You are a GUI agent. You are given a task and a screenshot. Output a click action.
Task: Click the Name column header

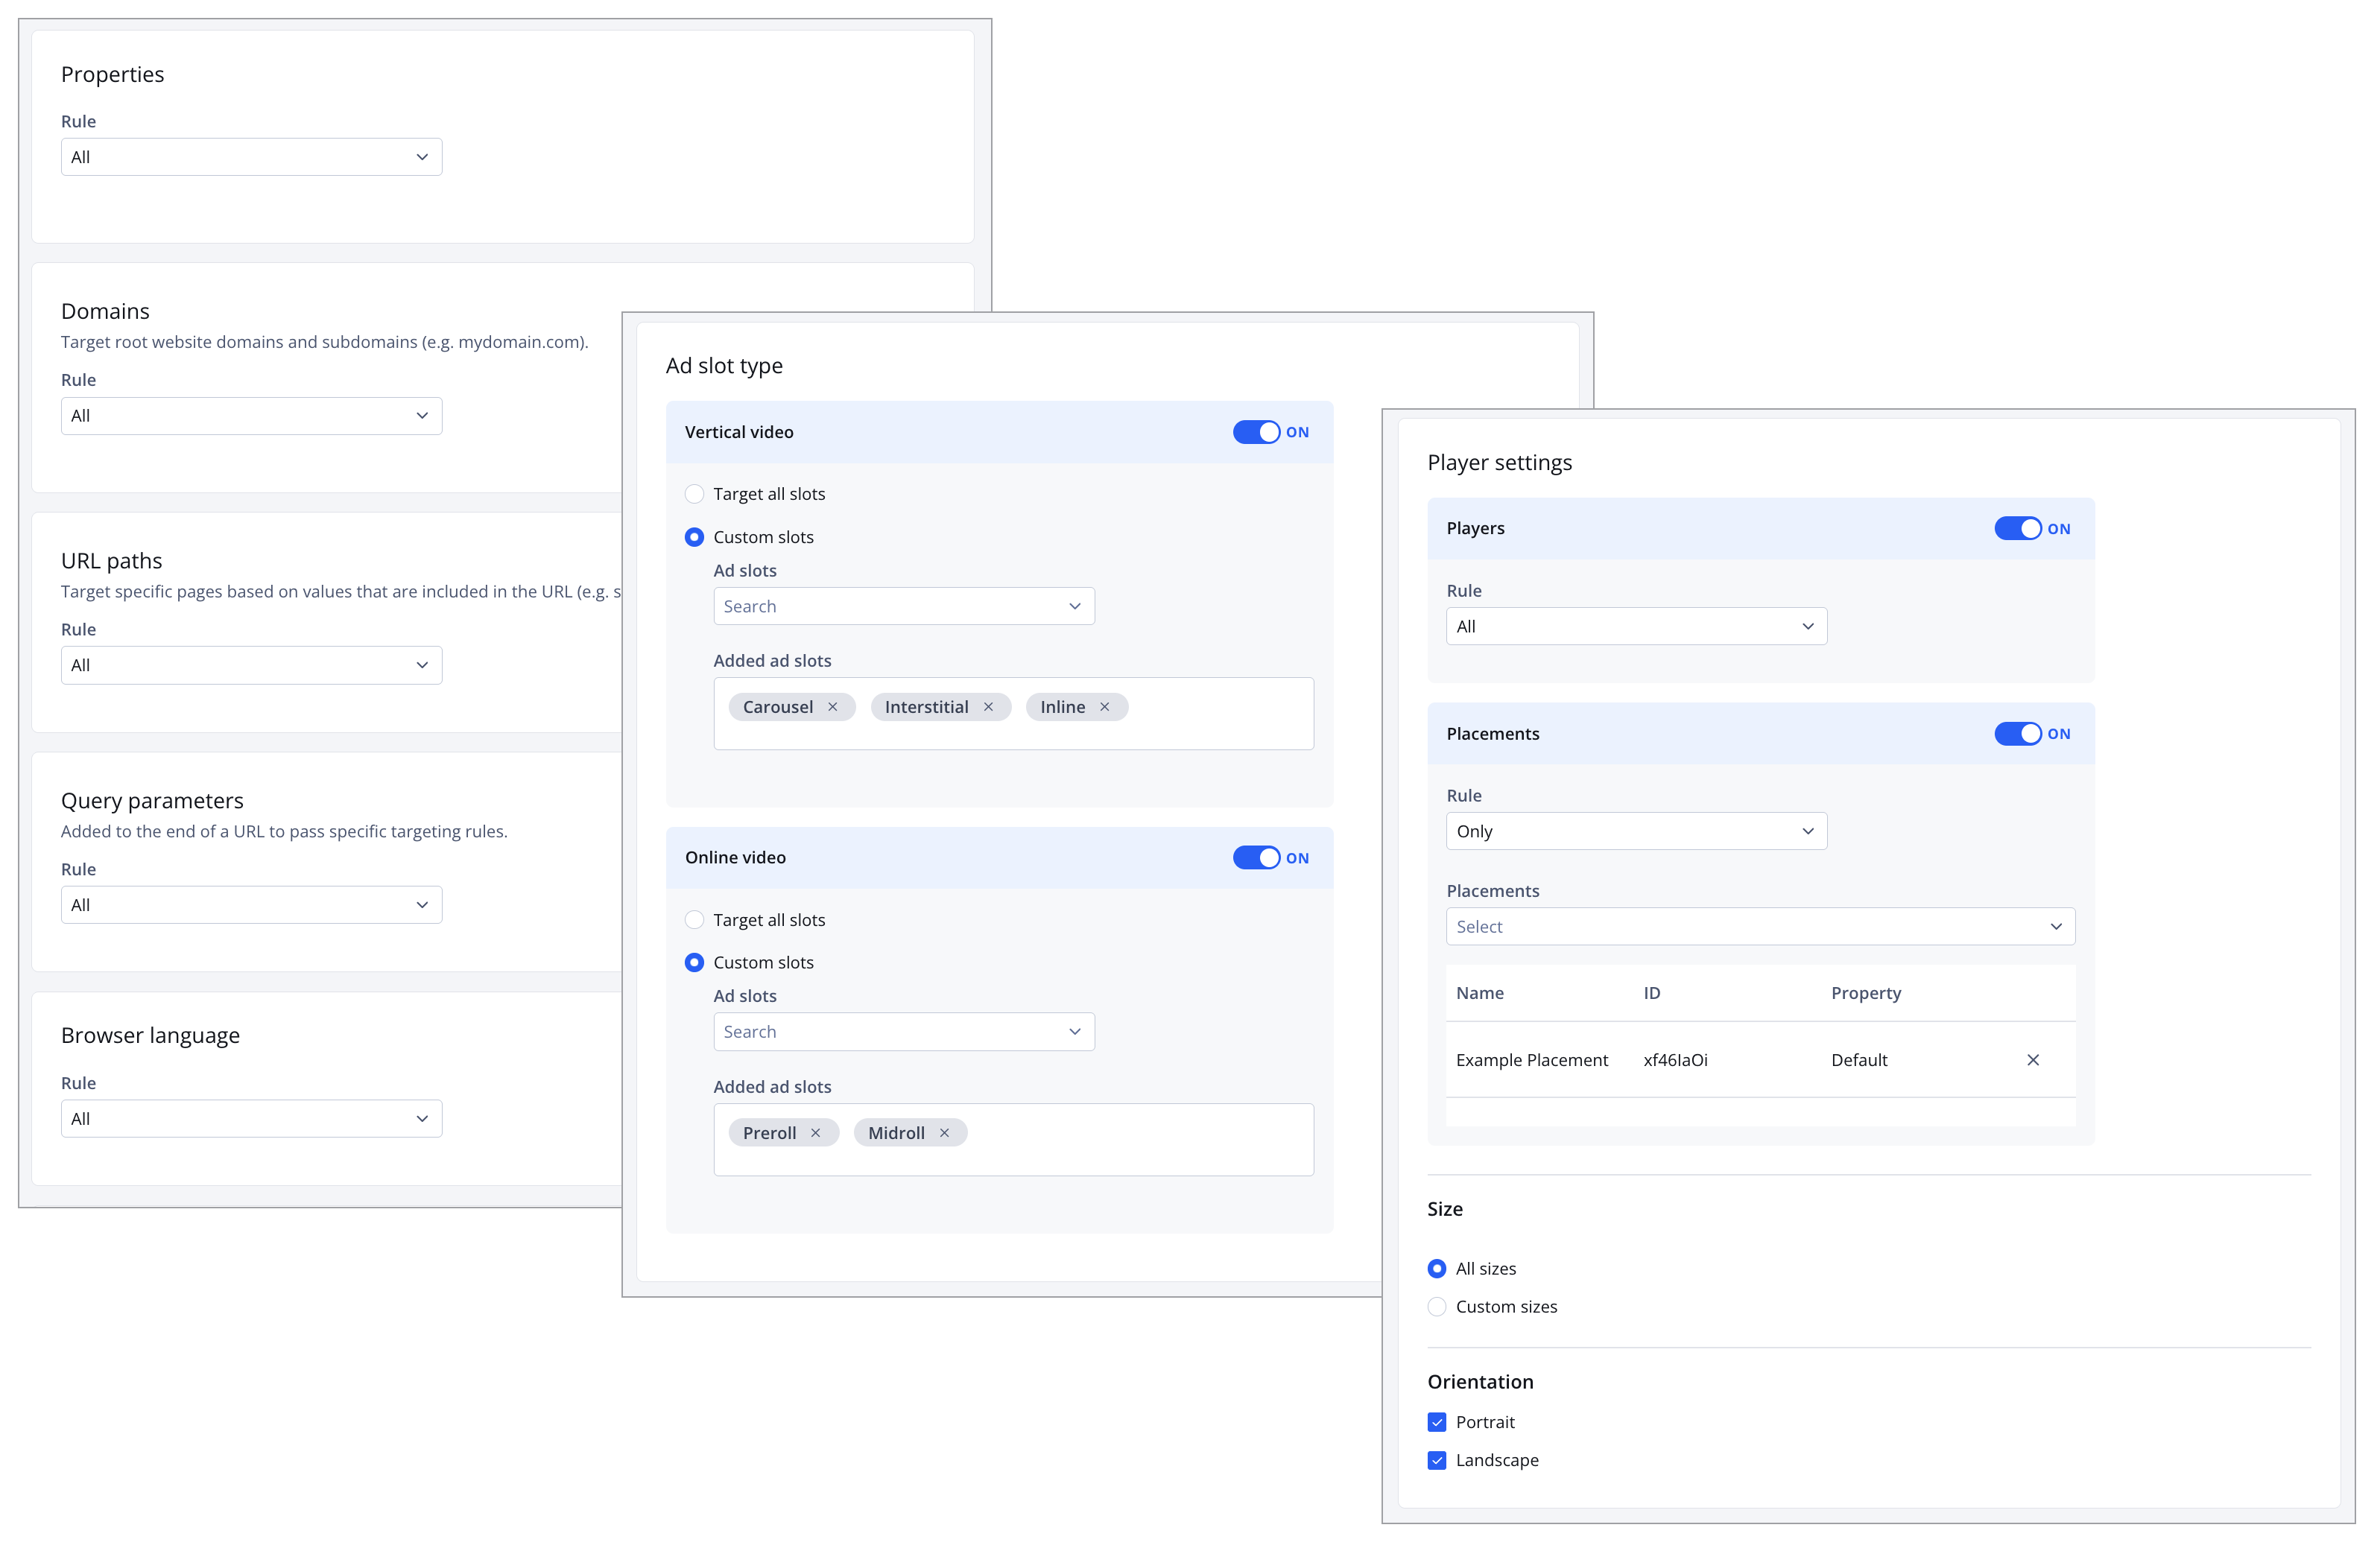coord(1480,993)
